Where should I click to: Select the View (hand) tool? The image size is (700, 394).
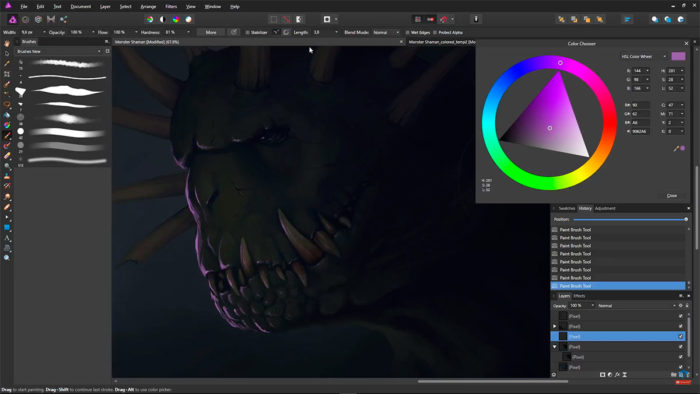coord(7,43)
